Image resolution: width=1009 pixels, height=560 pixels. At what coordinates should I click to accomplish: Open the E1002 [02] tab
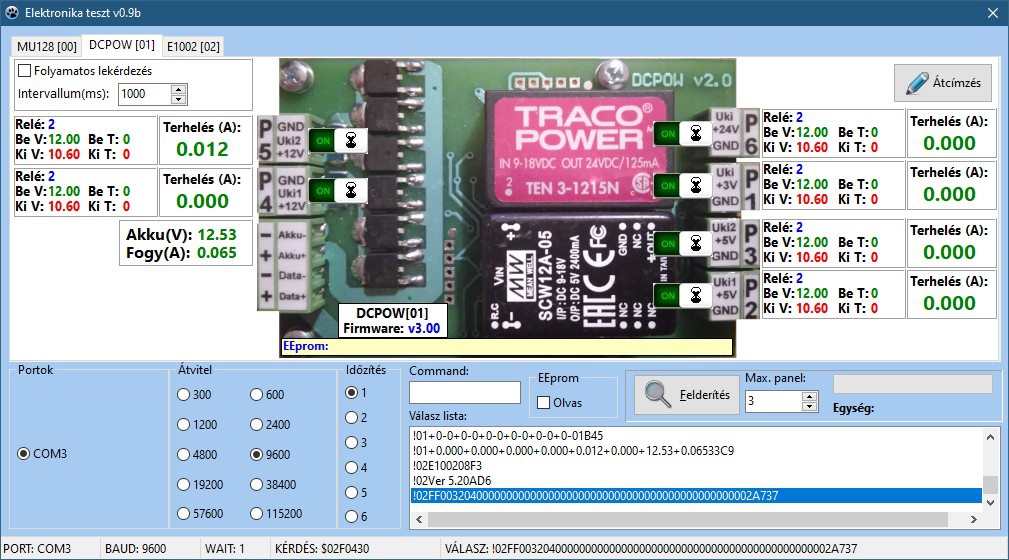tap(194, 46)
